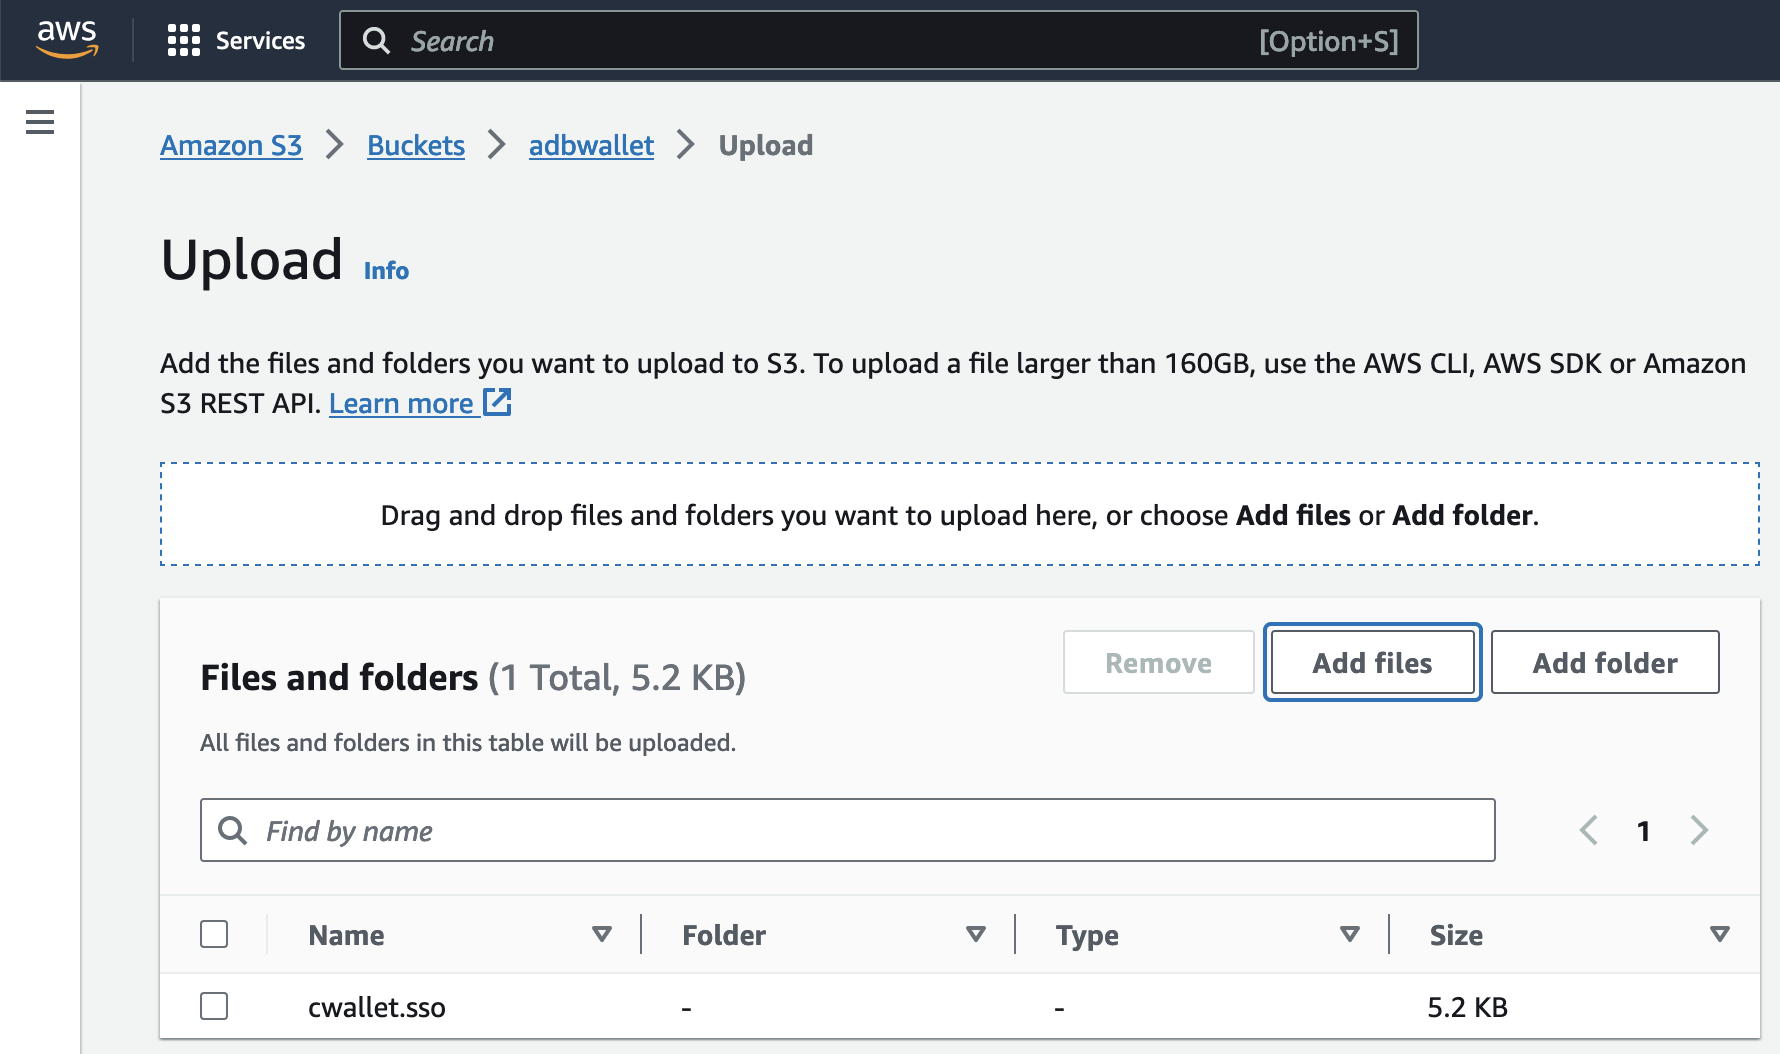This screenshot has width=1780, height=1054.
Task: Click the Folder column header
Action: click(724, 935)
